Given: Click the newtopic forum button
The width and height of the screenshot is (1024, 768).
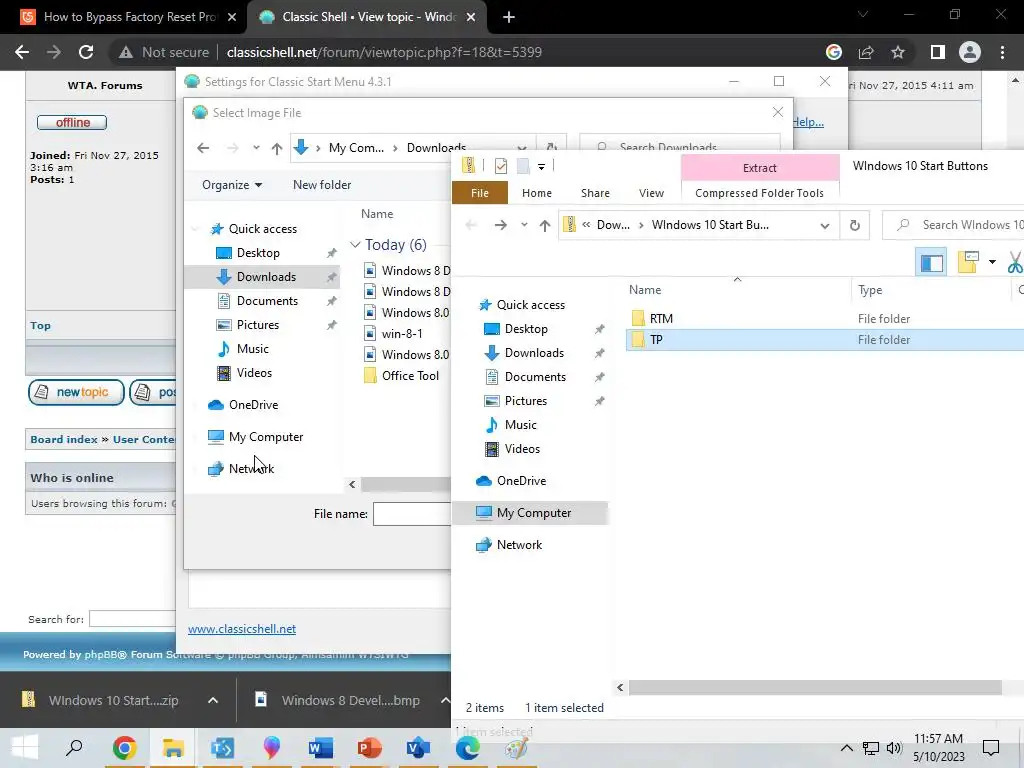Looking at the screenshot, I should click(76, 392).
